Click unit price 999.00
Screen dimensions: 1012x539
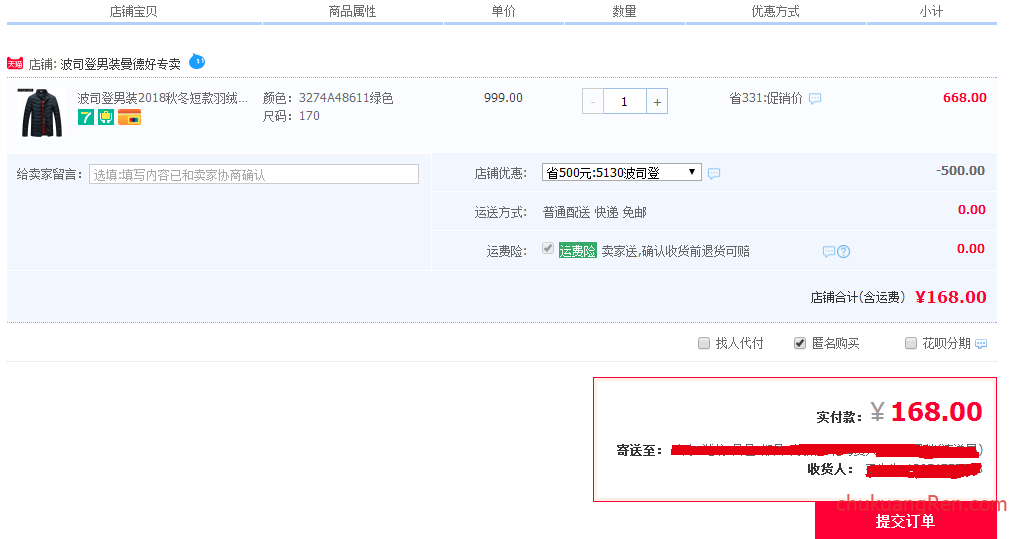(503, 98)
